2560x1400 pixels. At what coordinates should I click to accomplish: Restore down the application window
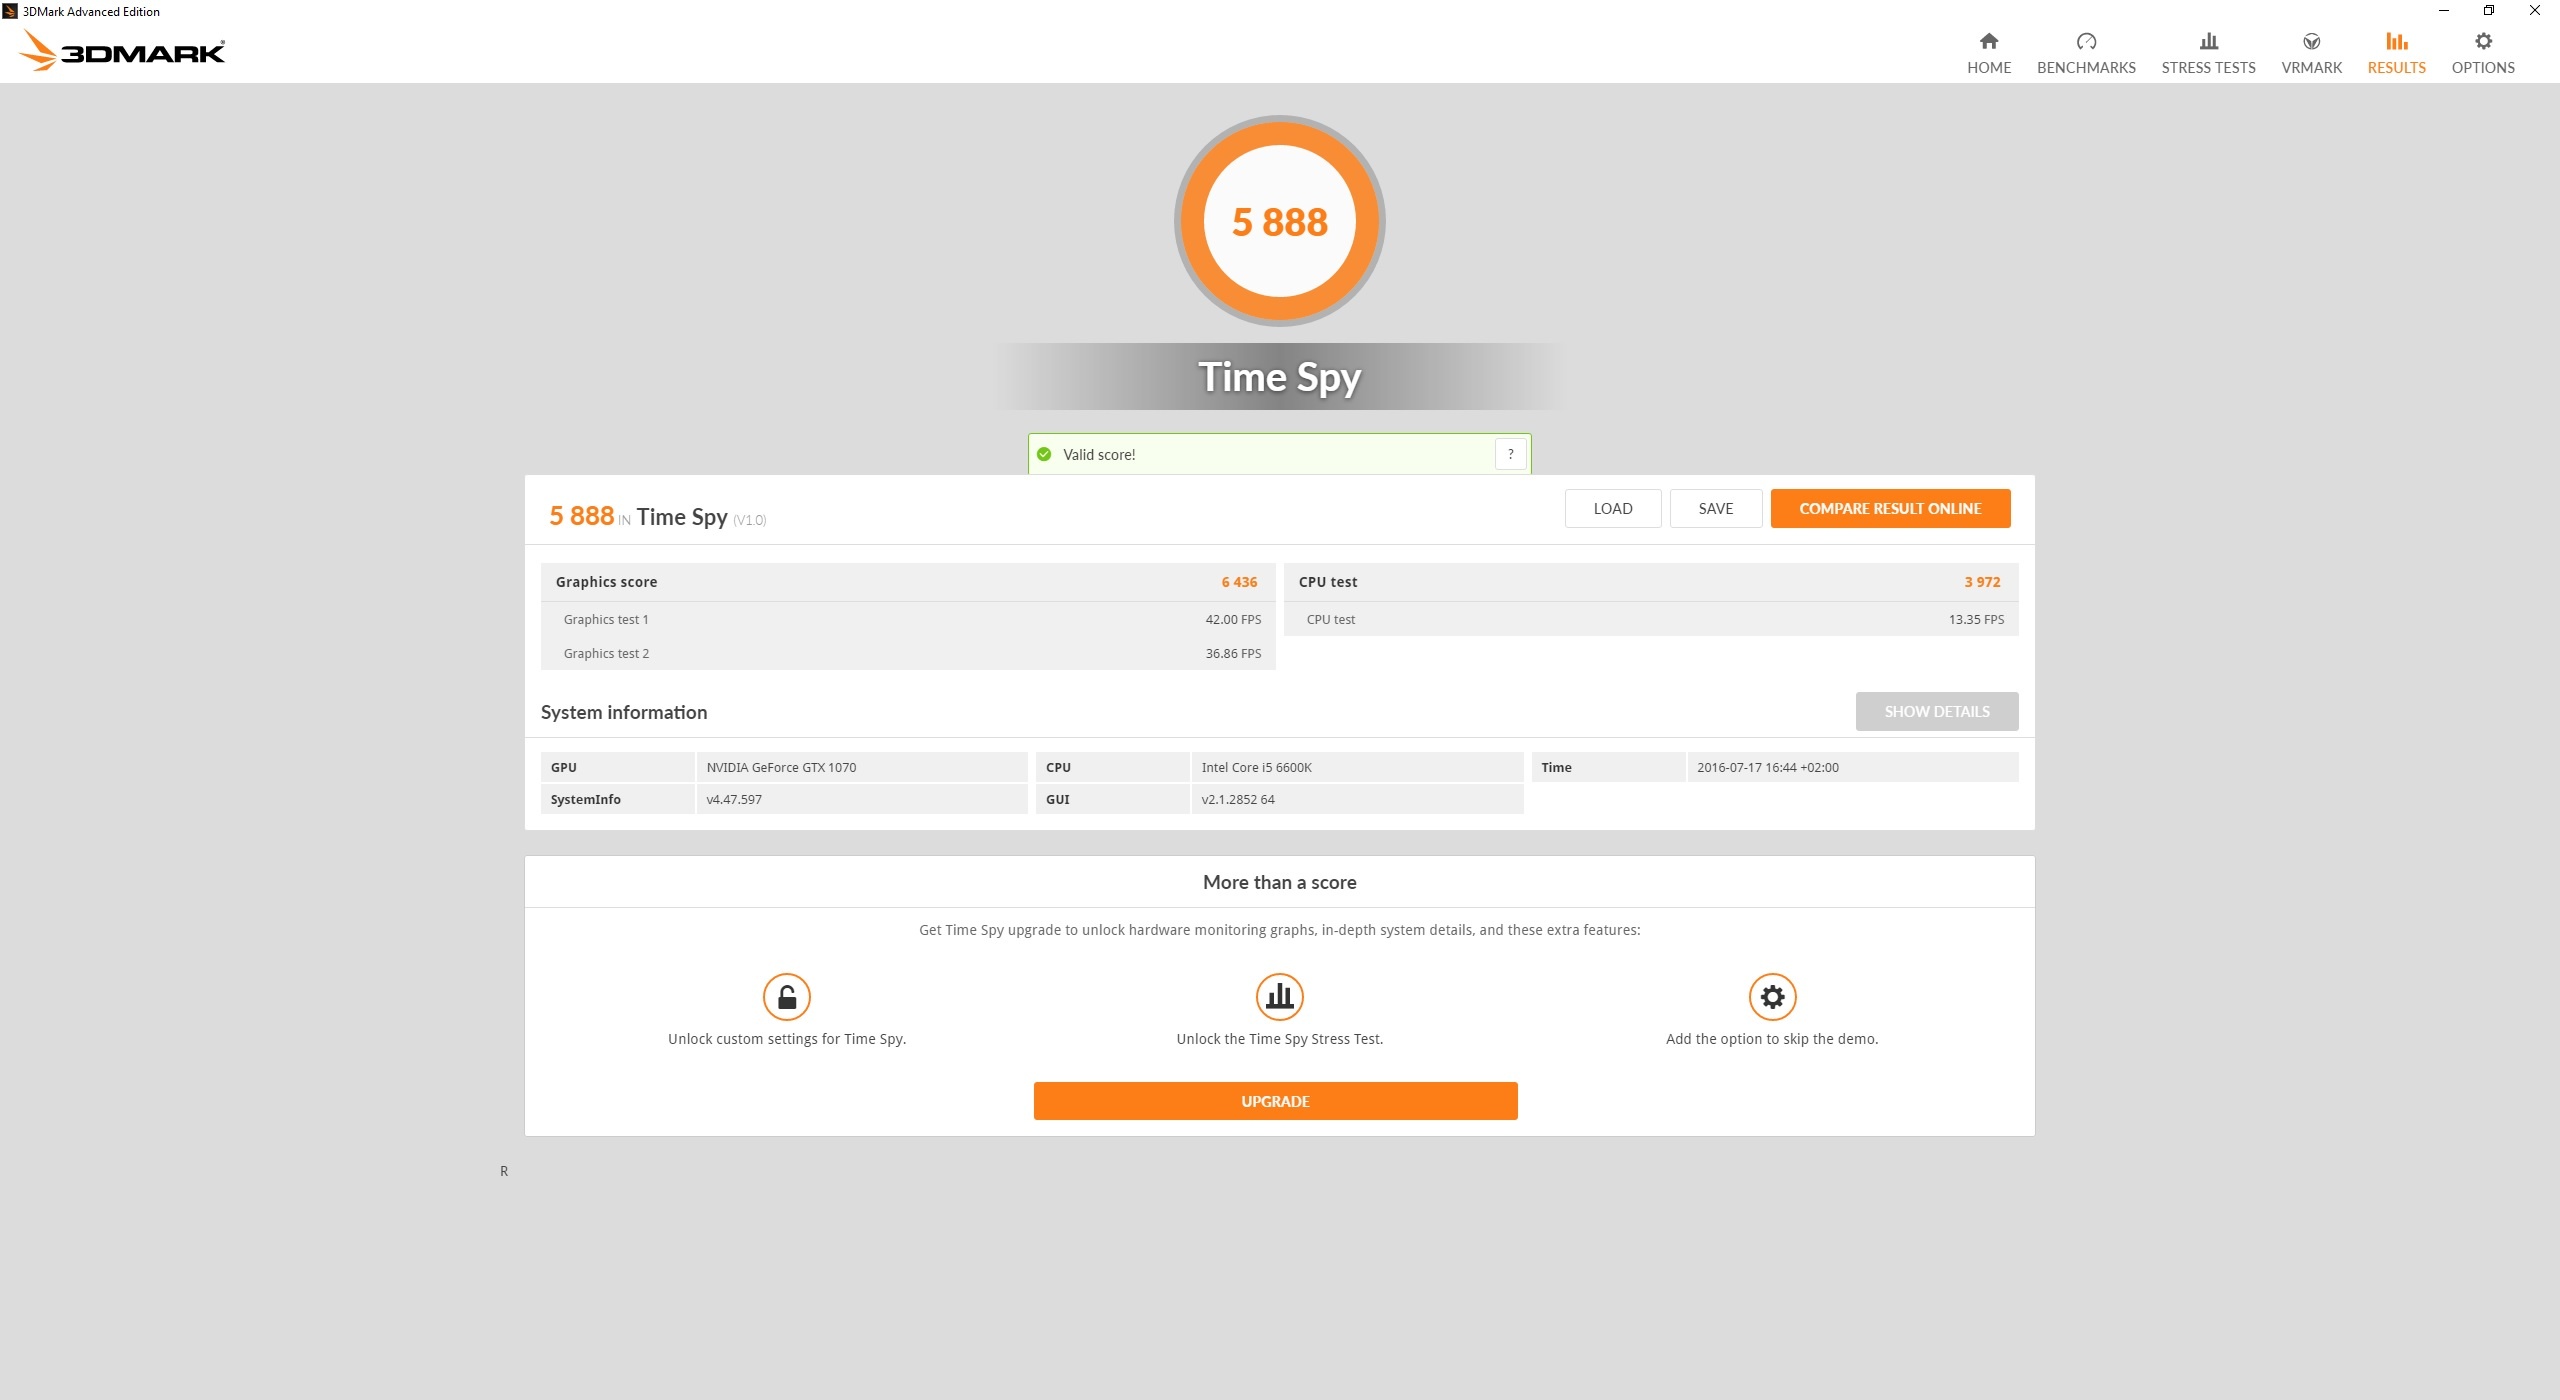[2488, 11]
